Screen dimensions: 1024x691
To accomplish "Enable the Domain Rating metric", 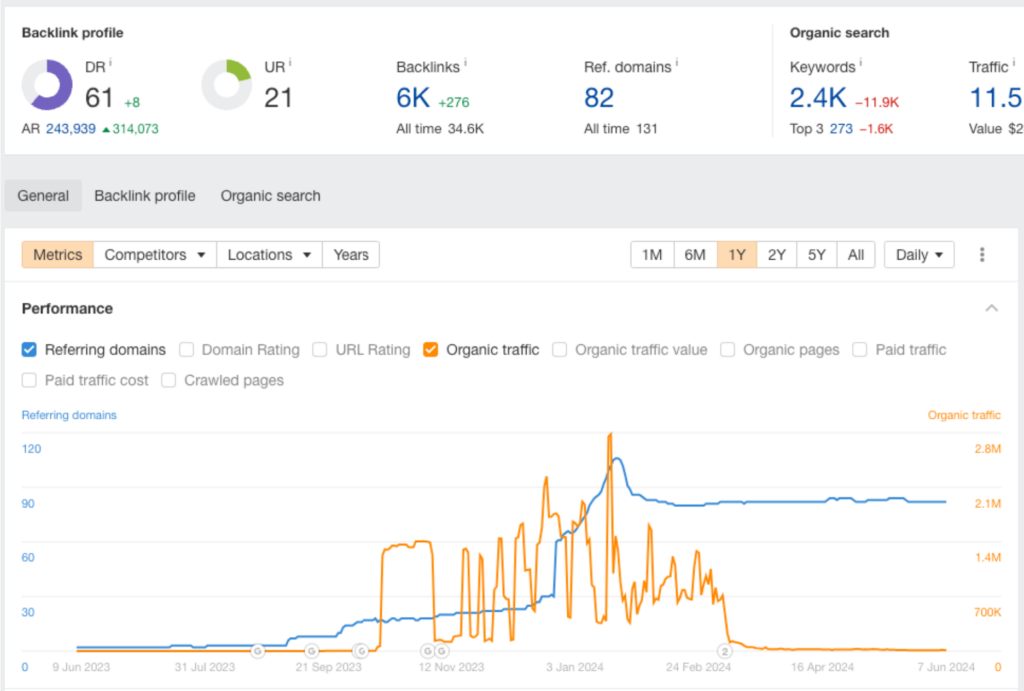I will pyautogui.click(x=187, y=350).
